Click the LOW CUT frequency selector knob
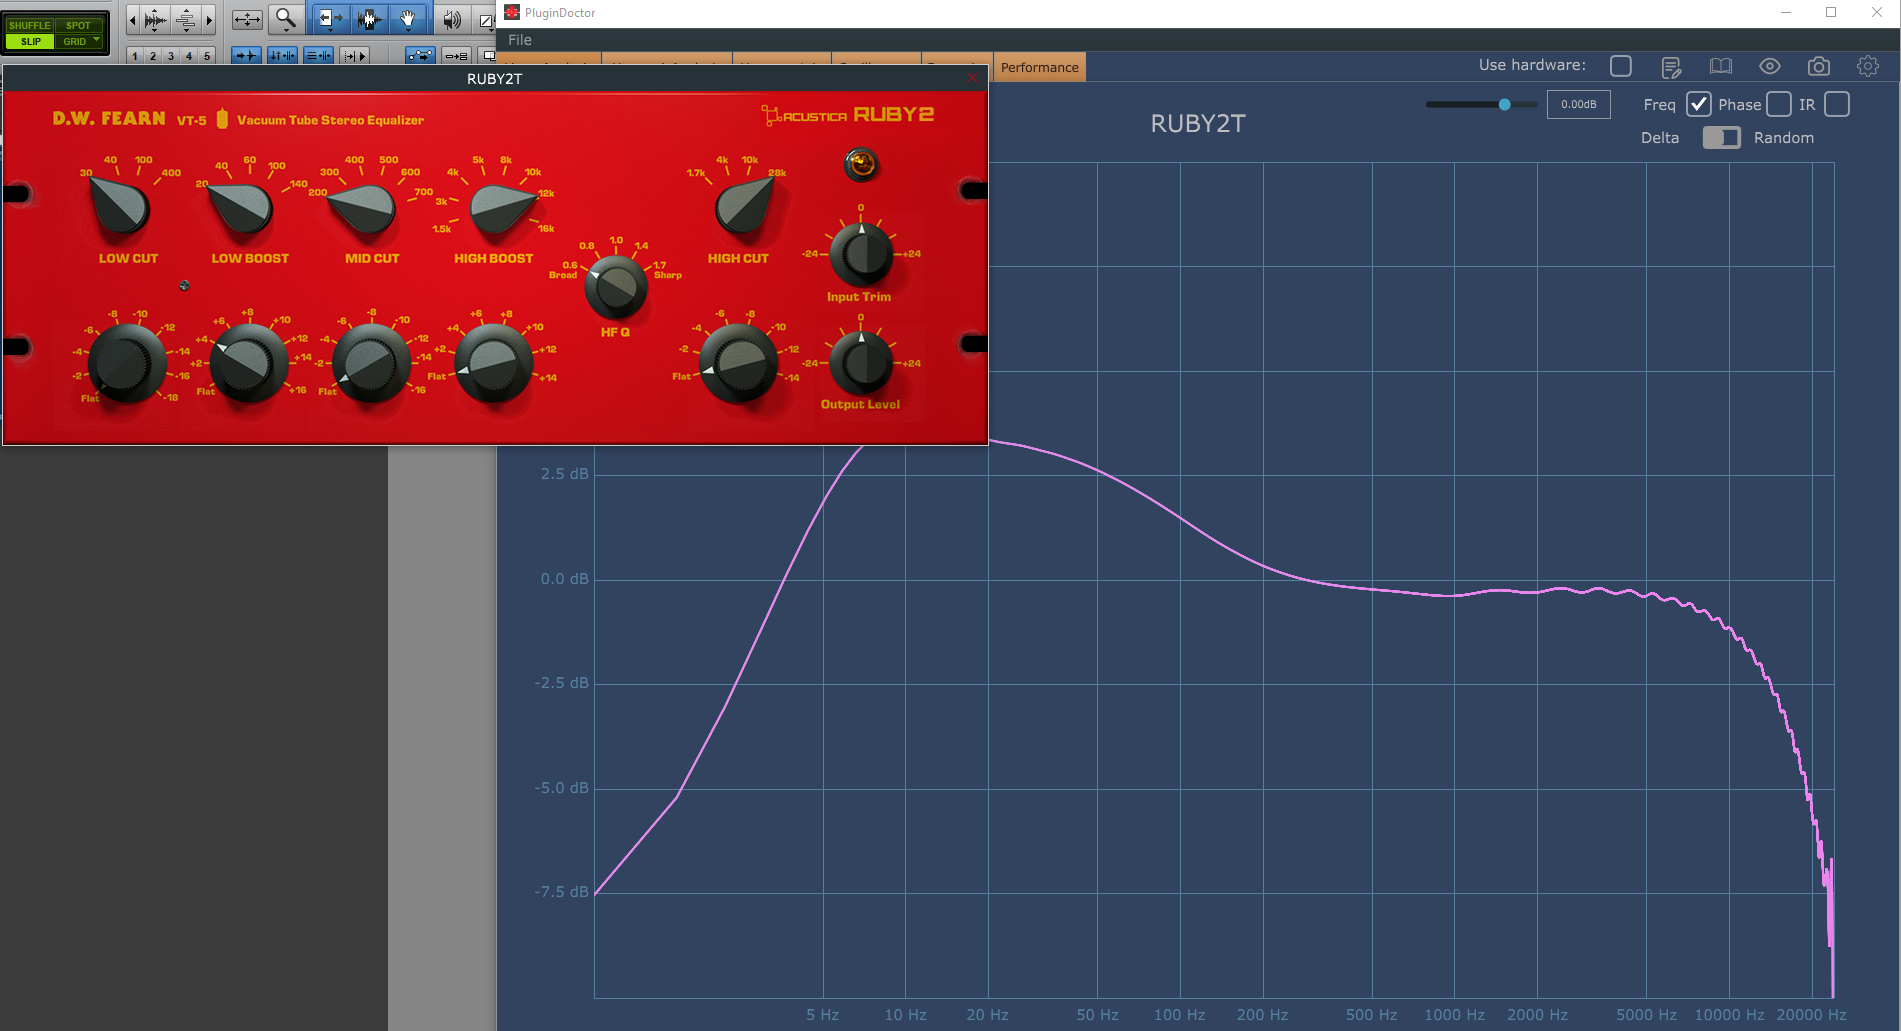The image size is (1901, 1031). pyautogui.click(x=121, y=207)
